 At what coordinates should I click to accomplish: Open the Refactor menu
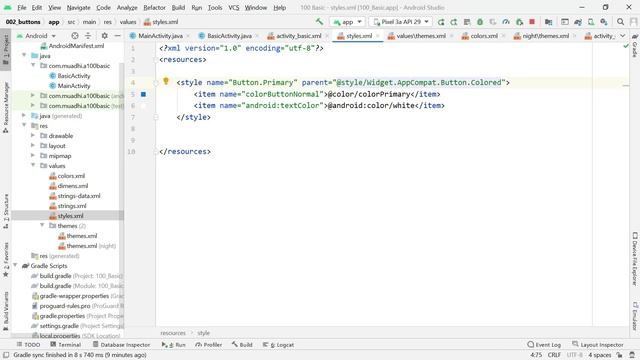tap(154, 7)
